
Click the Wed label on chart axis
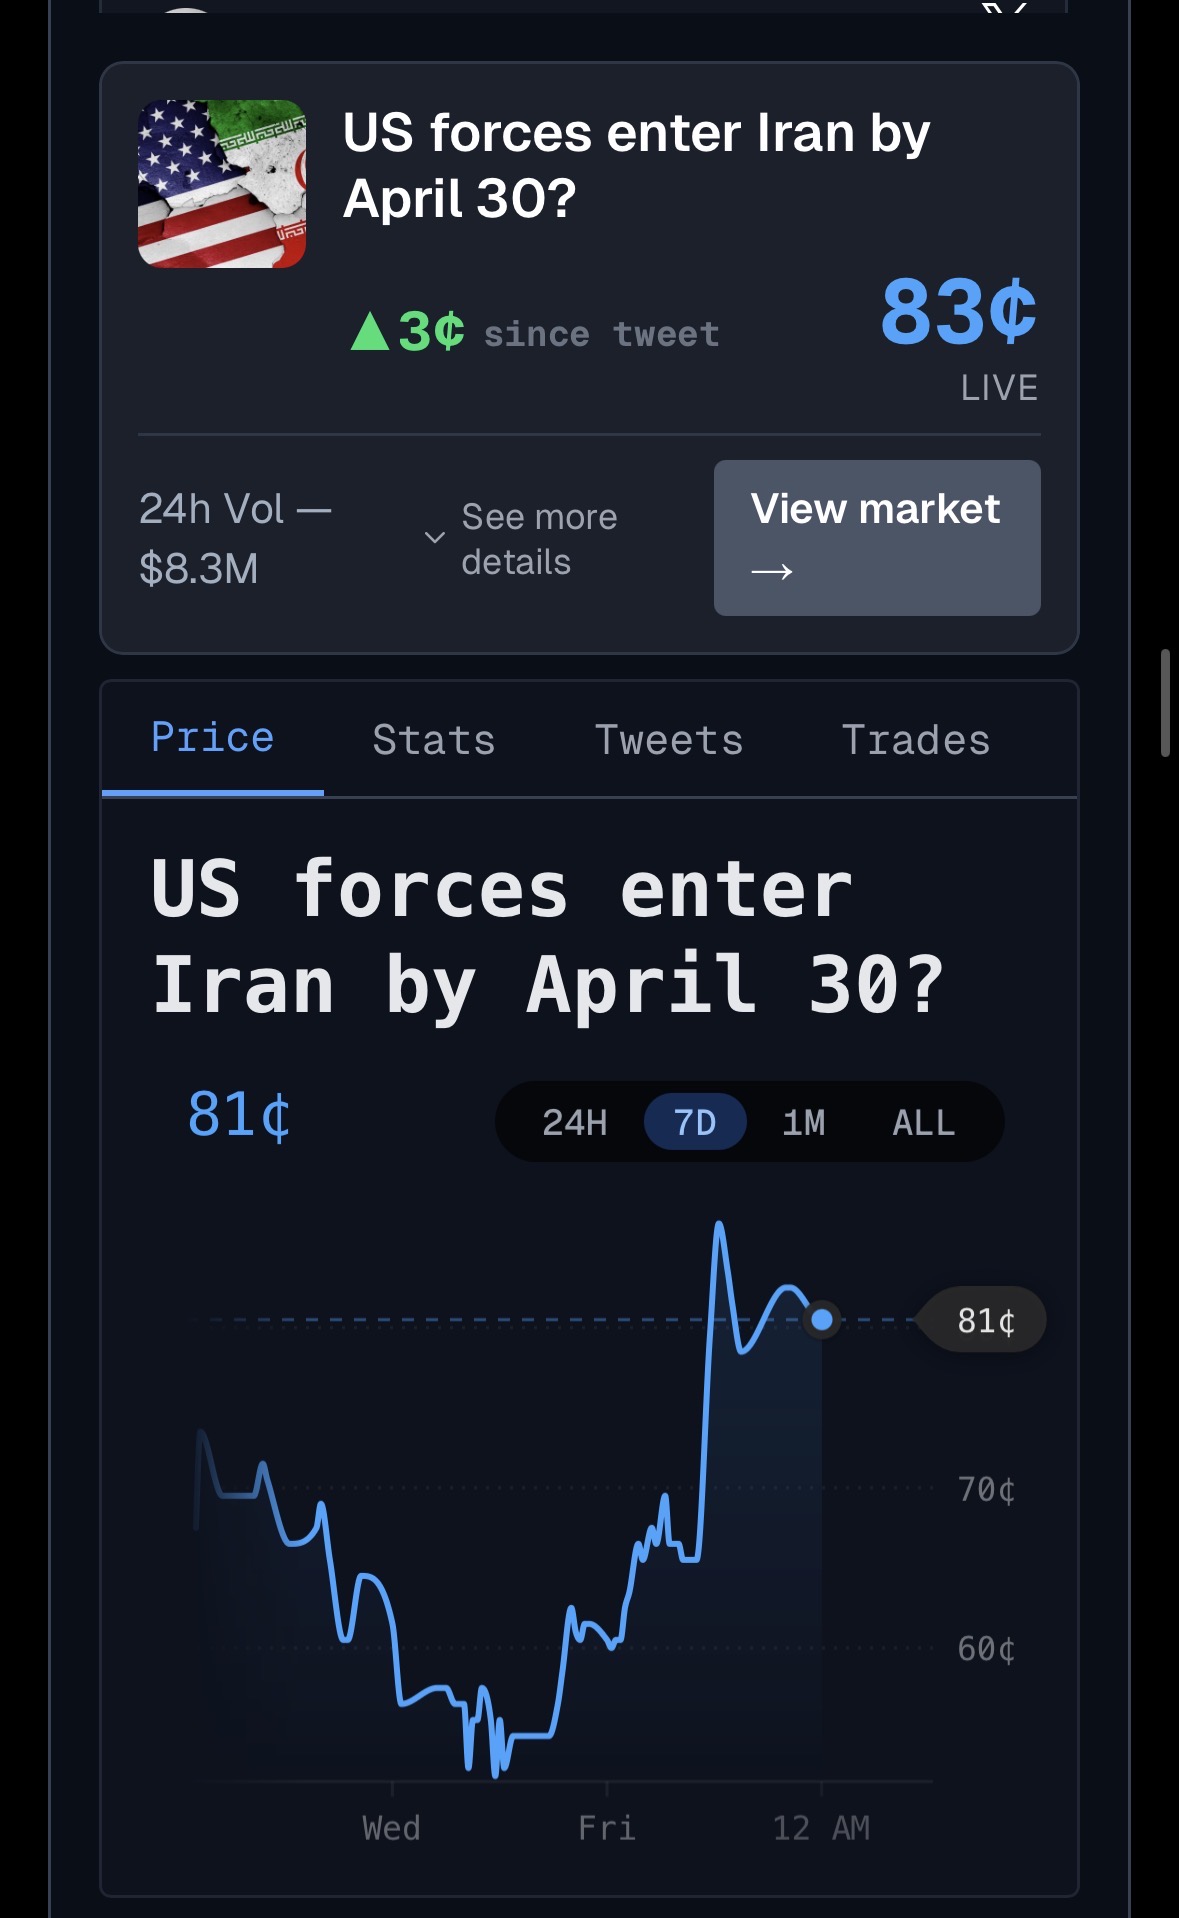[x=391, y=1828]
